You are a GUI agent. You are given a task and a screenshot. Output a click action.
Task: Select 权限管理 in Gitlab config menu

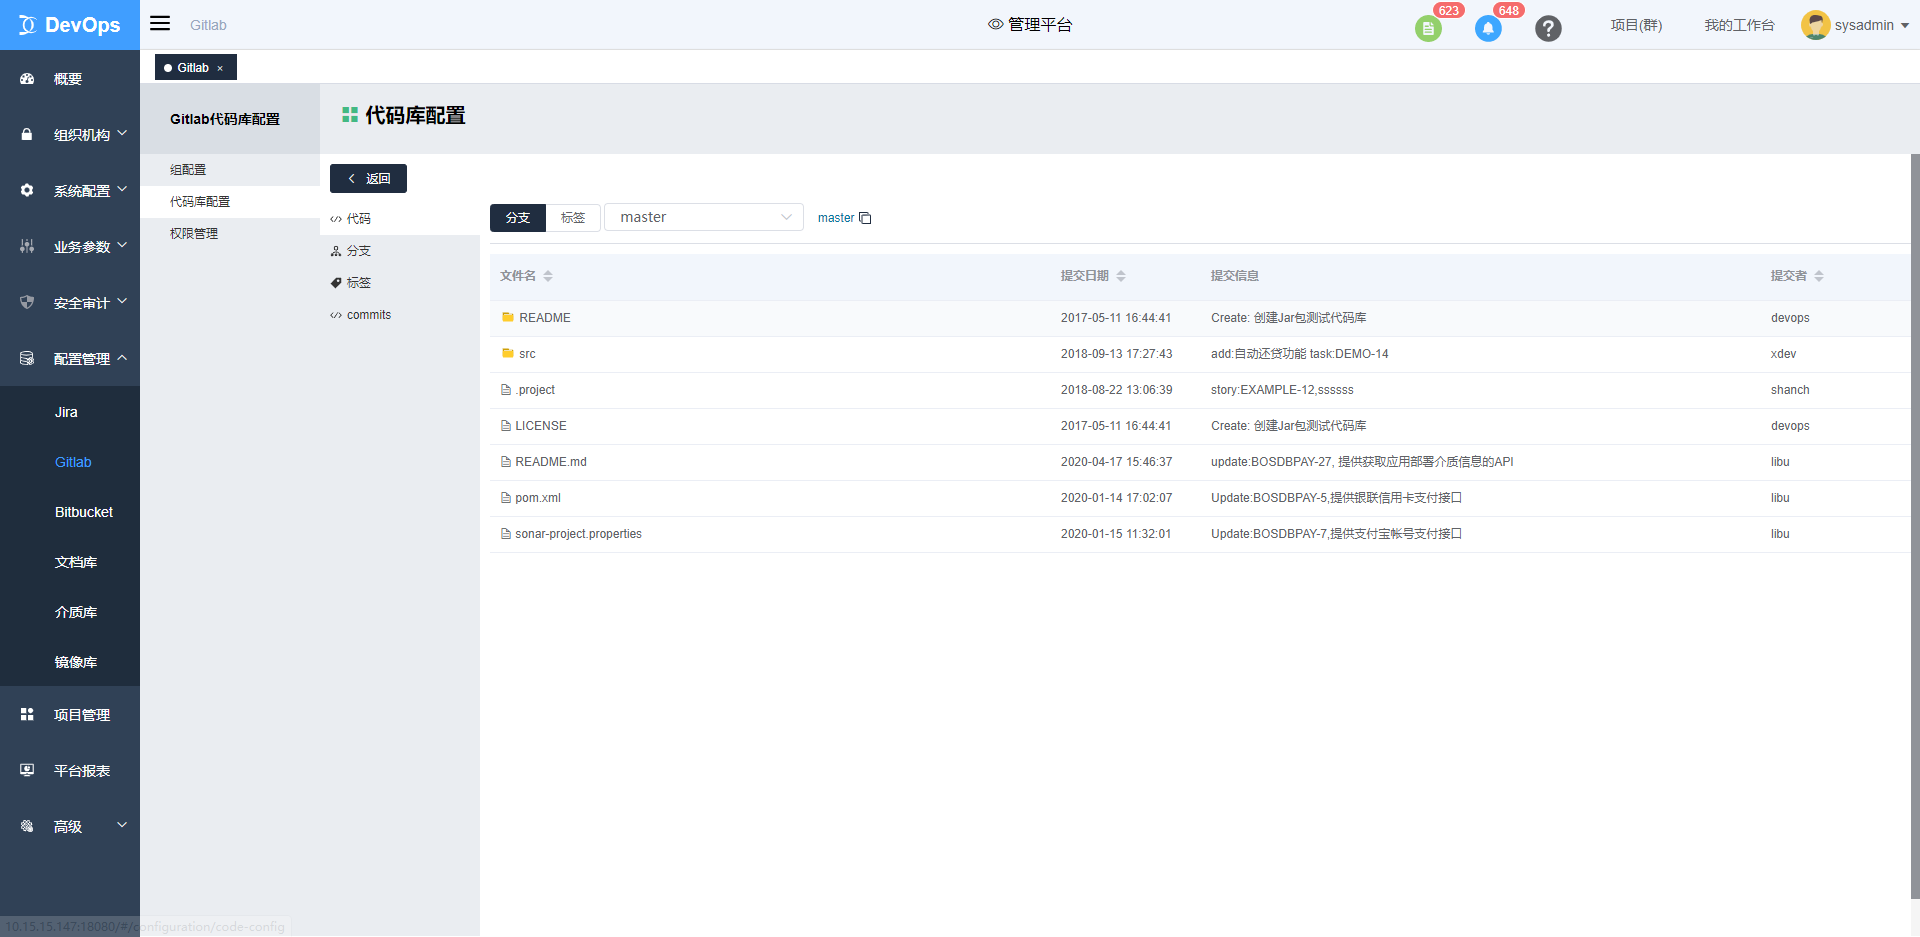coord(230,234)
